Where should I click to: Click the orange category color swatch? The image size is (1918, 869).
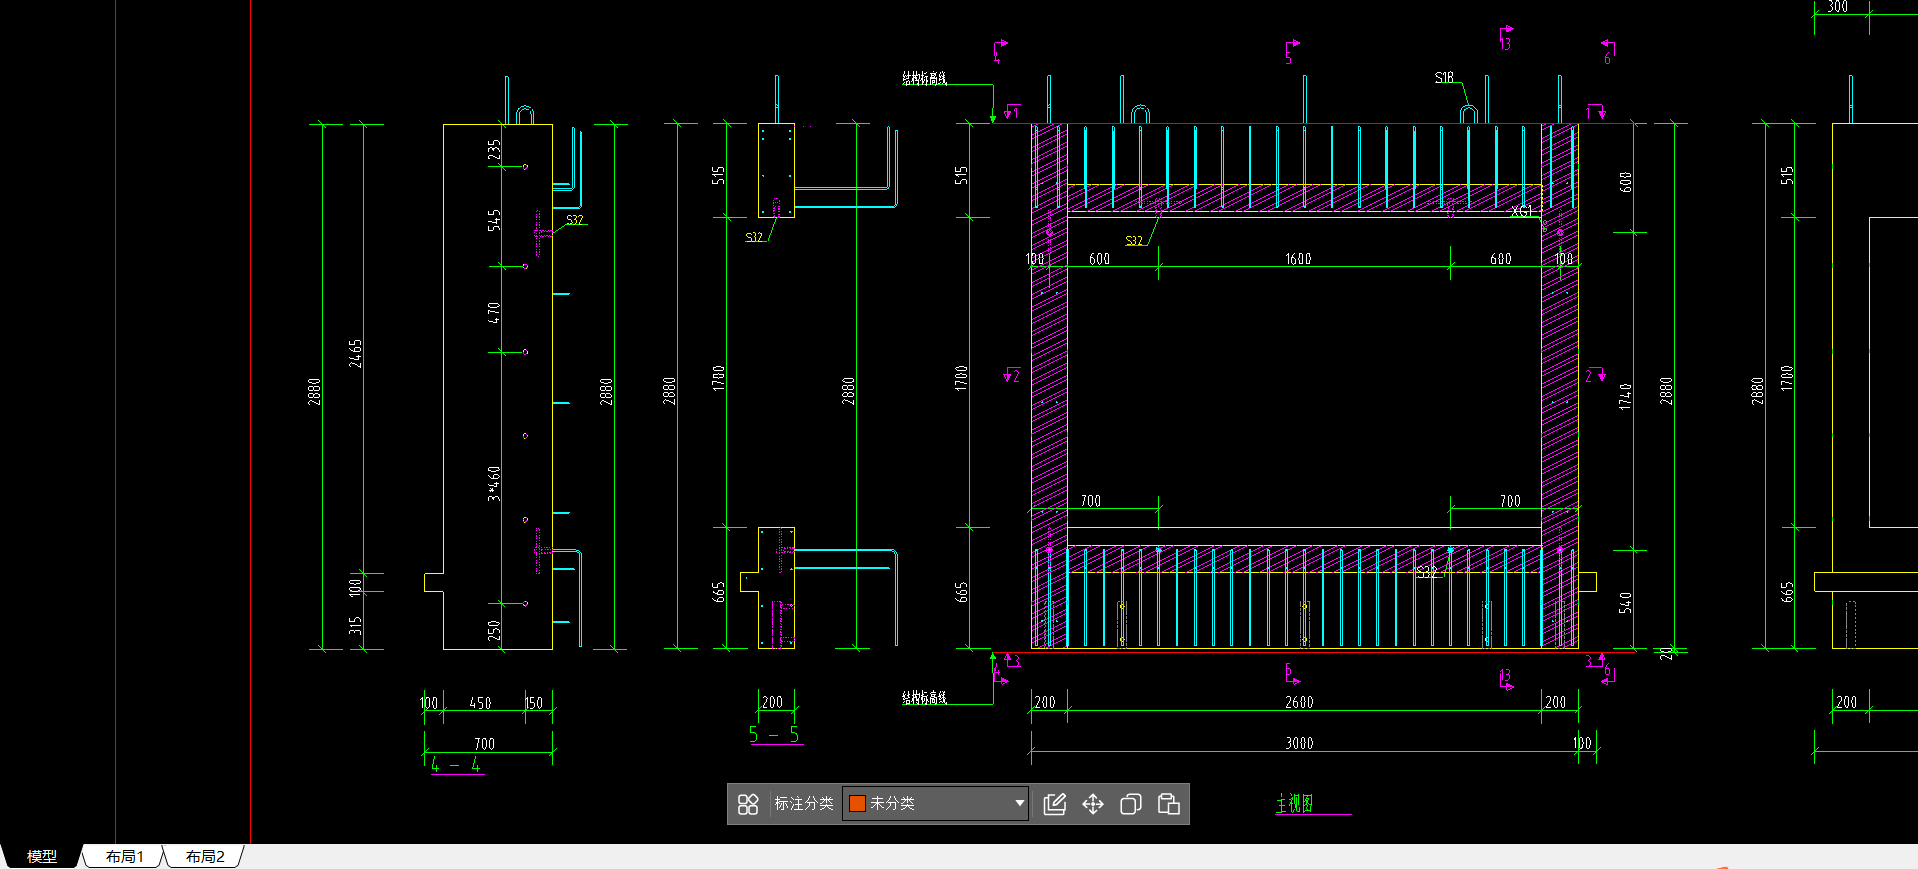click(857, 803)
